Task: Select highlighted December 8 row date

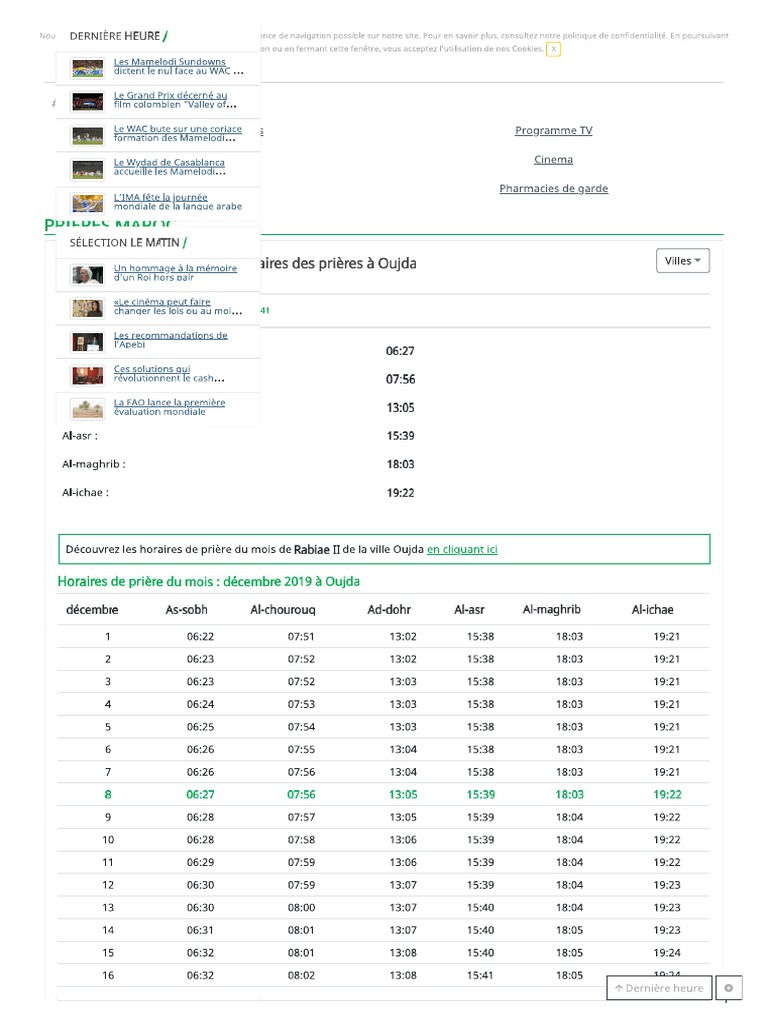Action: 108,795
